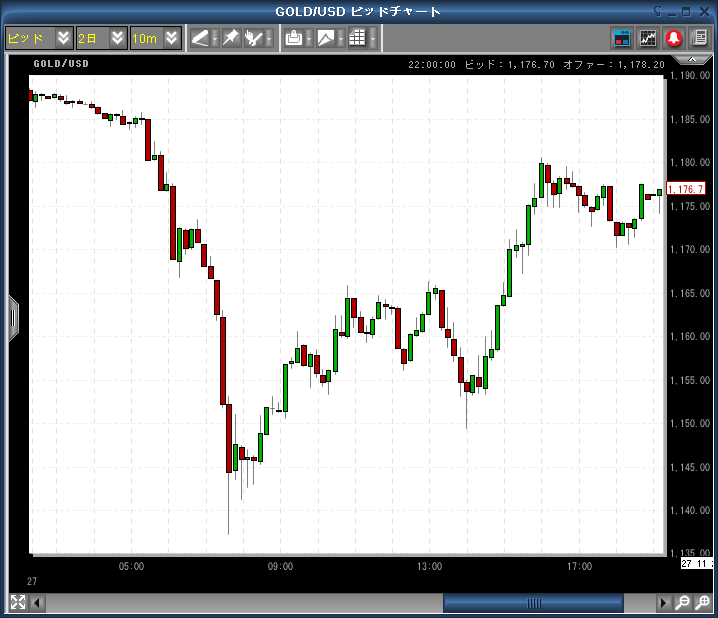Click the print chart icon
This screenshot has height=618, width=718.
pos(294,38)
